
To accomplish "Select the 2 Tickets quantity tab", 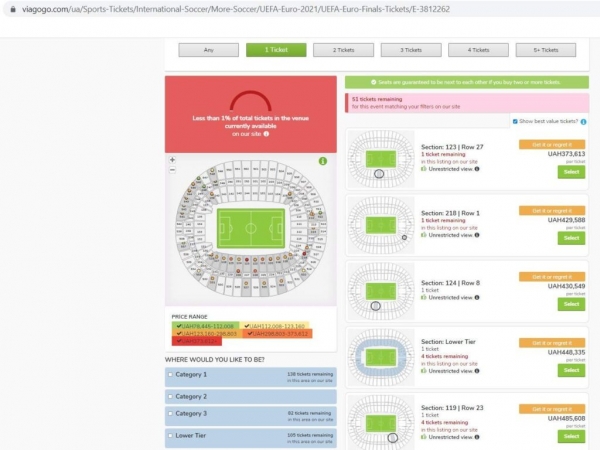I will [x=337, y=50].
